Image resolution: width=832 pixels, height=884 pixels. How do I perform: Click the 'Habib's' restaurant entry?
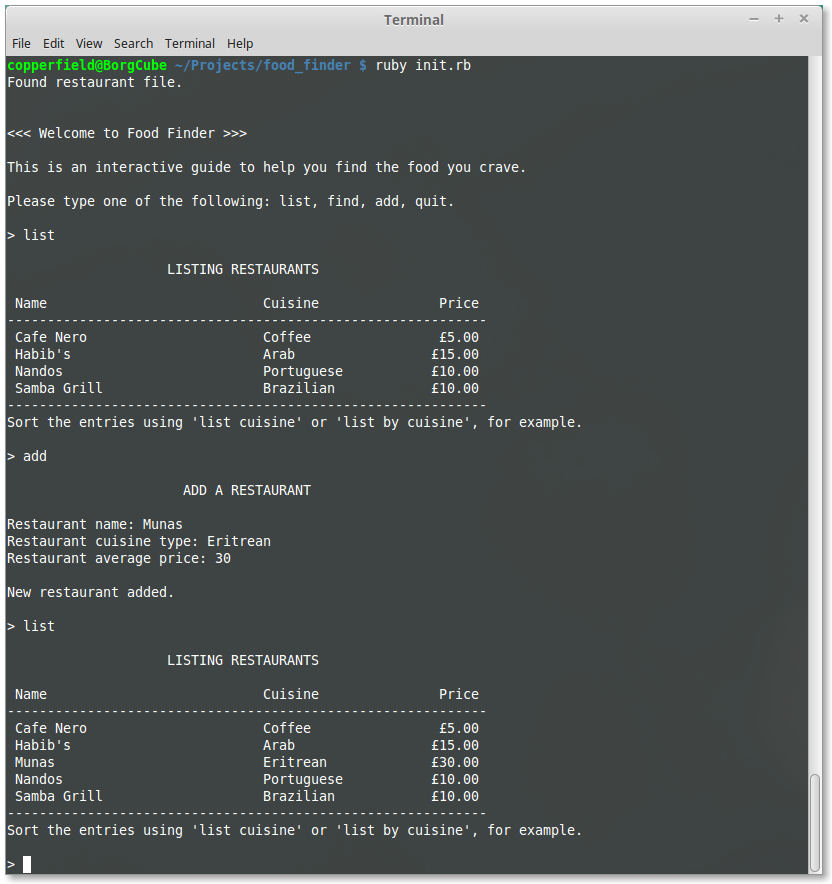coord(42,354)
